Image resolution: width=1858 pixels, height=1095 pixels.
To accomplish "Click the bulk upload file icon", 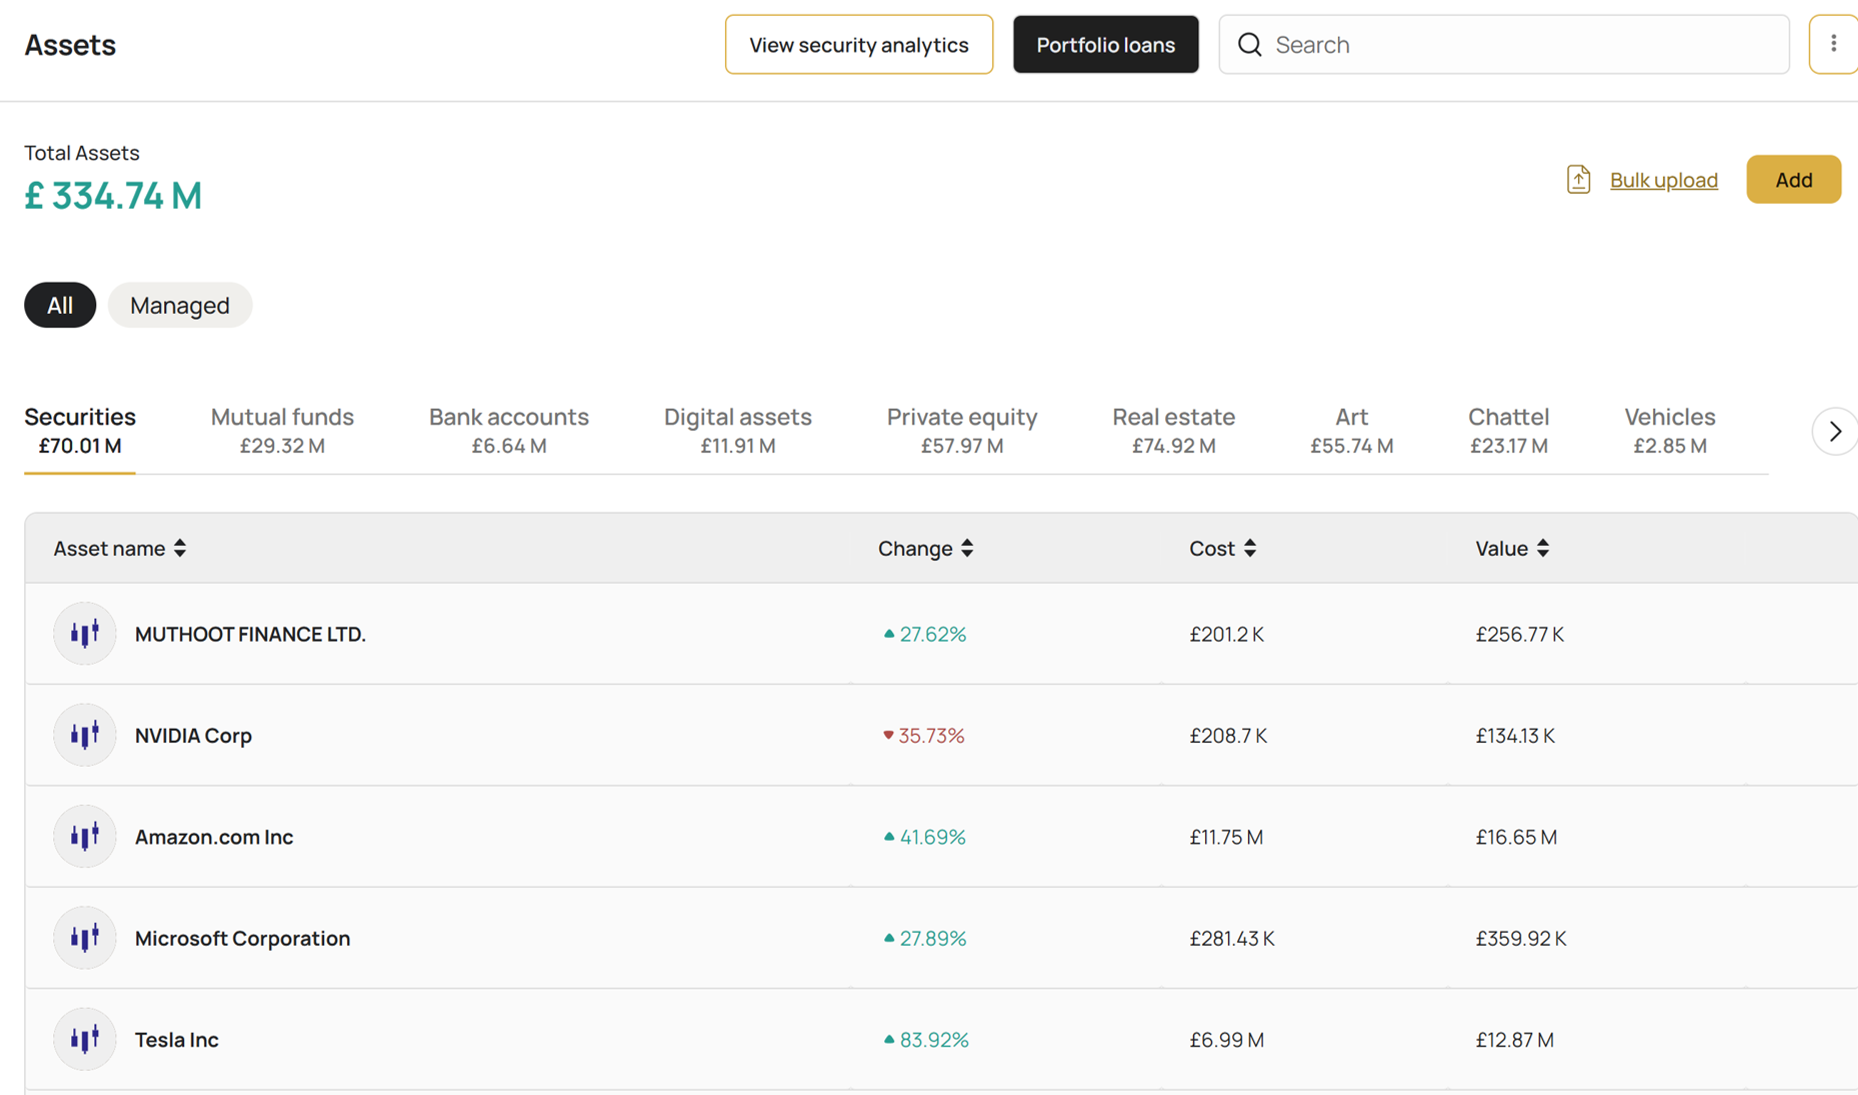I will [1579, 179].
